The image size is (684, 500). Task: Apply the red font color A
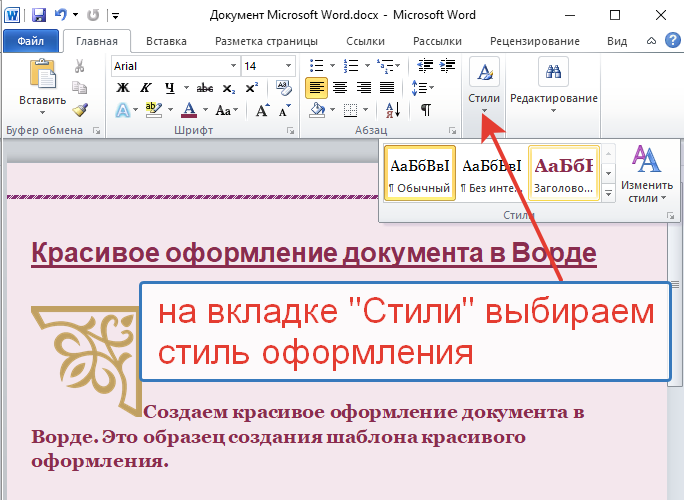[189, 110]
